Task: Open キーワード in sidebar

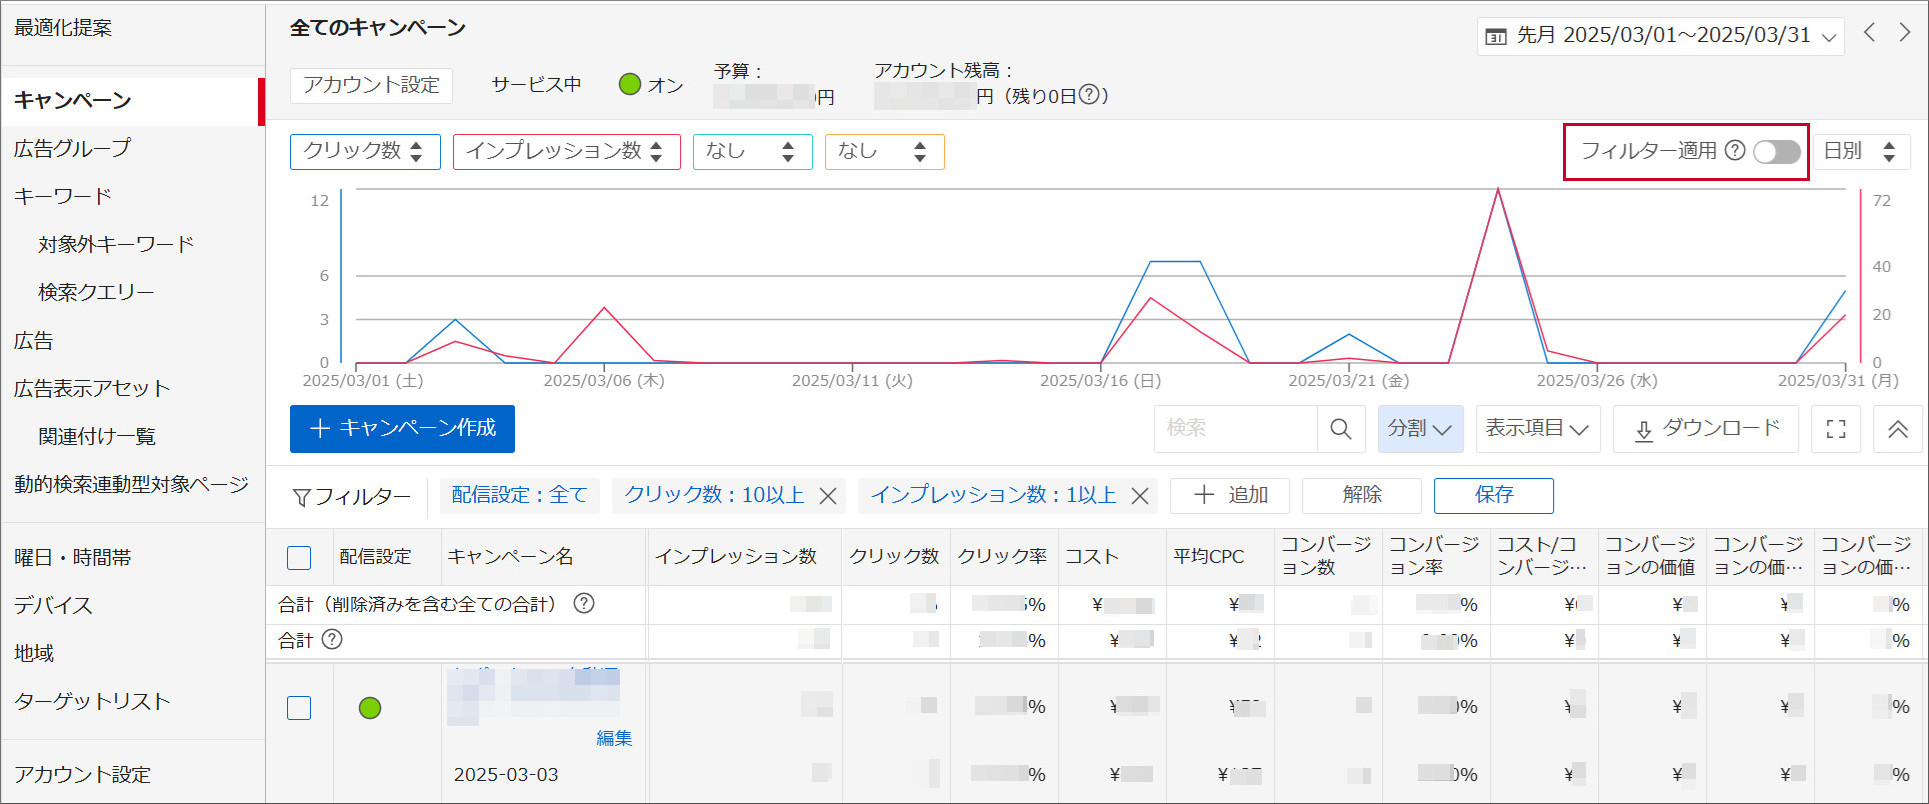Action: pyautogui.click(x=63, y=196)
